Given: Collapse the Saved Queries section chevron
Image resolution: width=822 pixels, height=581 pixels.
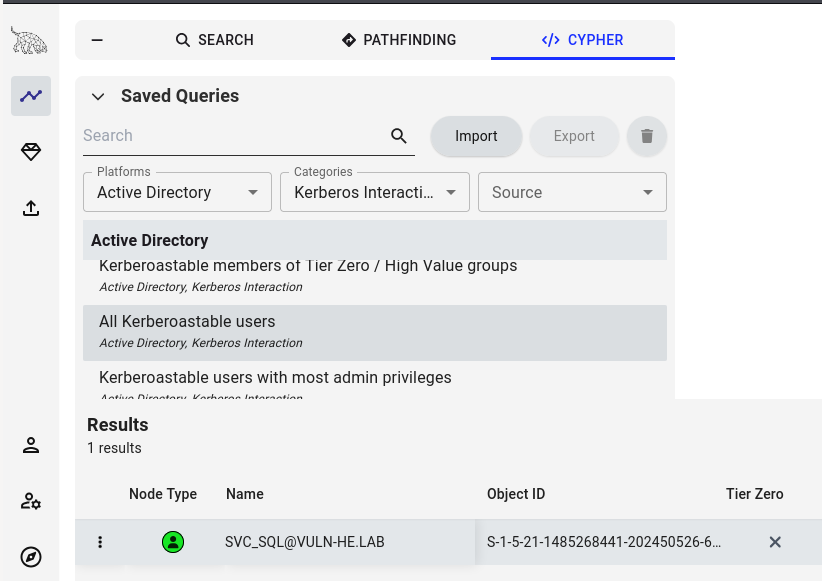Looking at the screenshot, I should tap(98, 96).
